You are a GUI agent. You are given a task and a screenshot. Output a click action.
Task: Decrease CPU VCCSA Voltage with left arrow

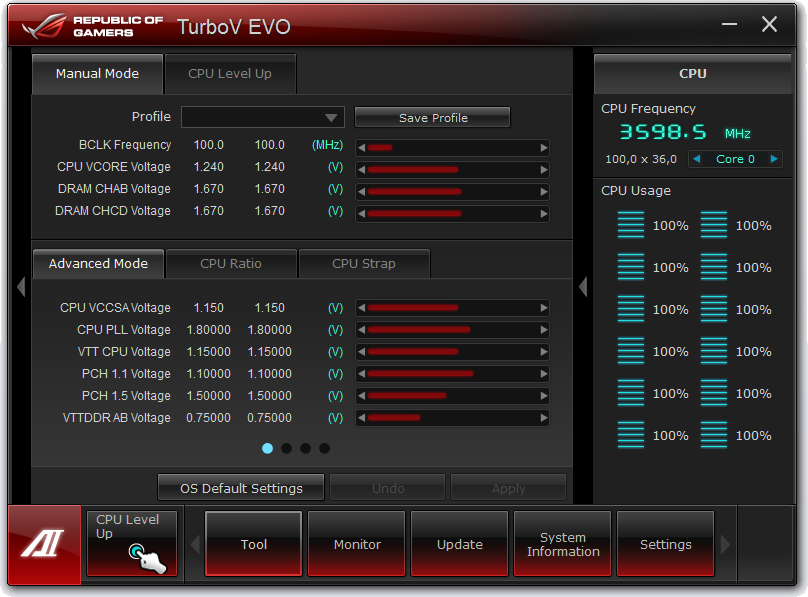click(362, 308)
